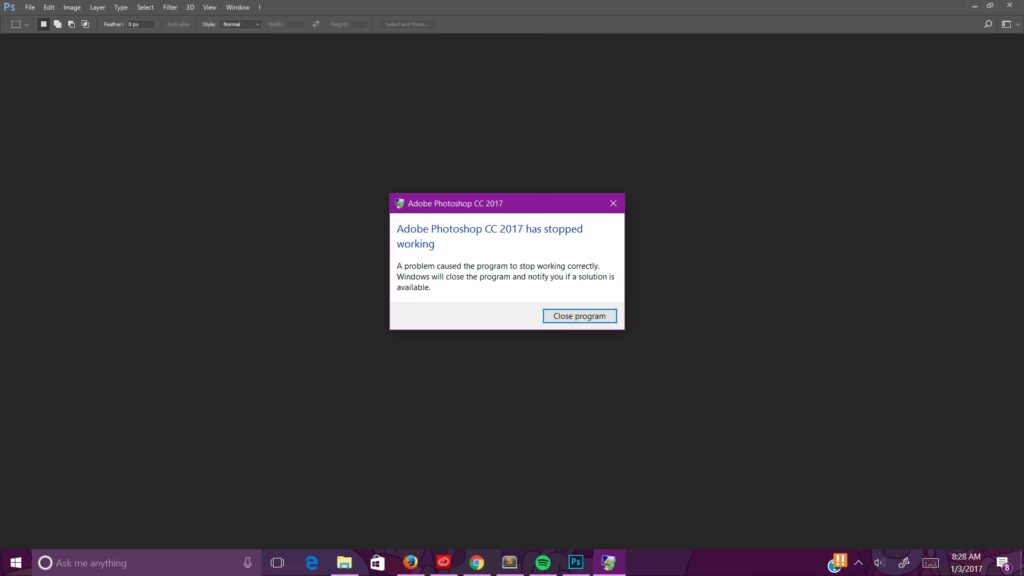Open the workspace switcher dropdown
This screenshot has width=1024, height=576.
pyautogui.click(x=1009, y=24)
